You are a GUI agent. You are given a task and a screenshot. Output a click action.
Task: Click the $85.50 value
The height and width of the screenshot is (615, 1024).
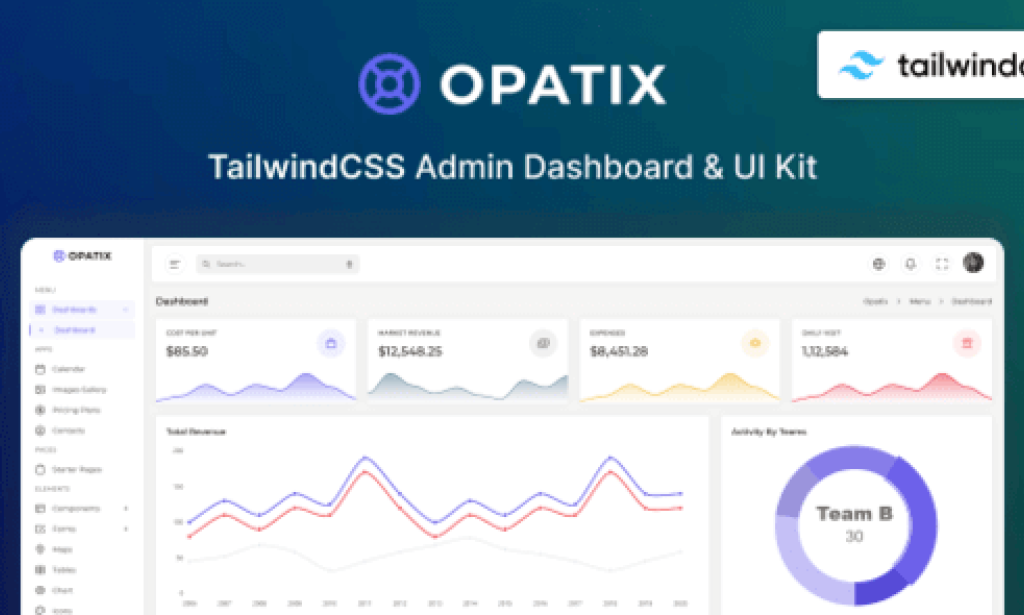[187, 351]
